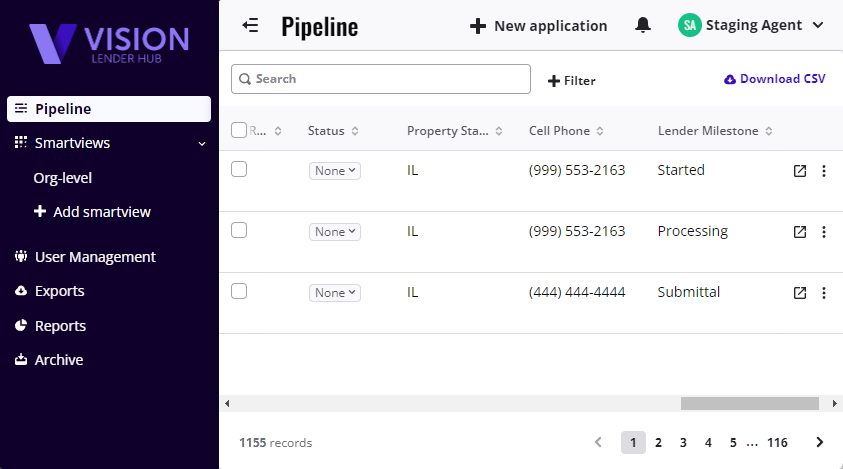Tick the checkbox for the Started row
The width and height of the screenshot is (843, 469).
[x=239, y=170]
